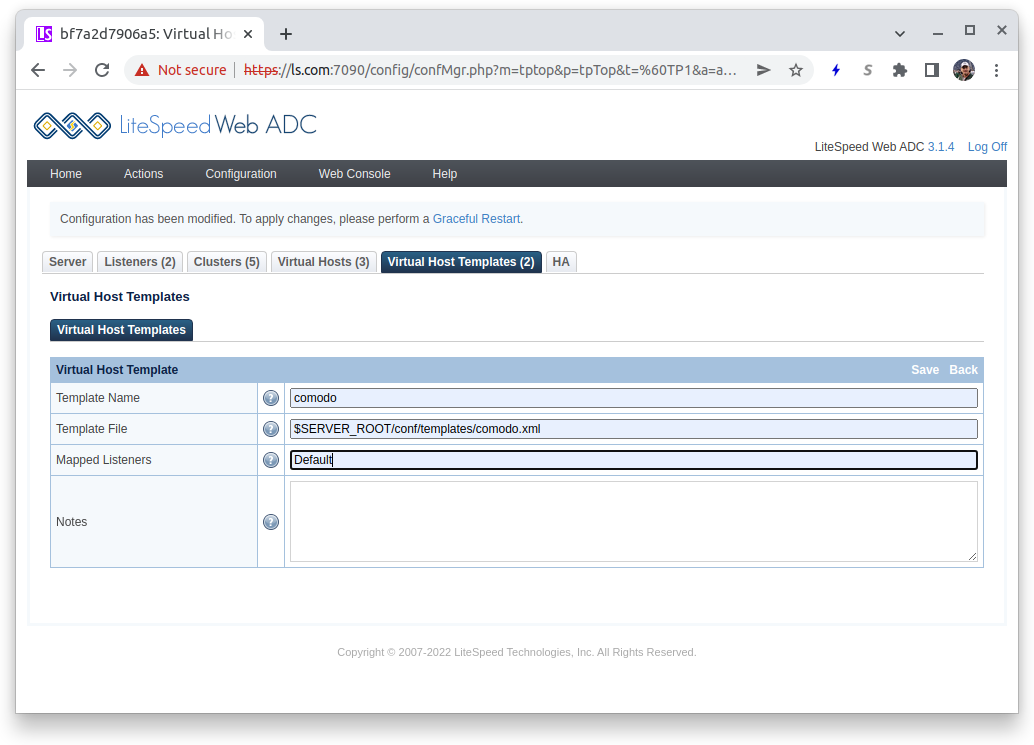This screenshot has height=745, width=1034.
Task: Focus the Template Name input field
Action: (x=634, y=398)
